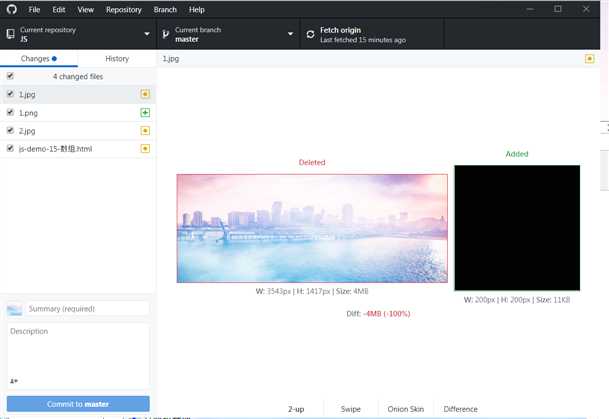Click the red Deleted label
Viewport: 609px width, 419px height.
coord(312,162)
